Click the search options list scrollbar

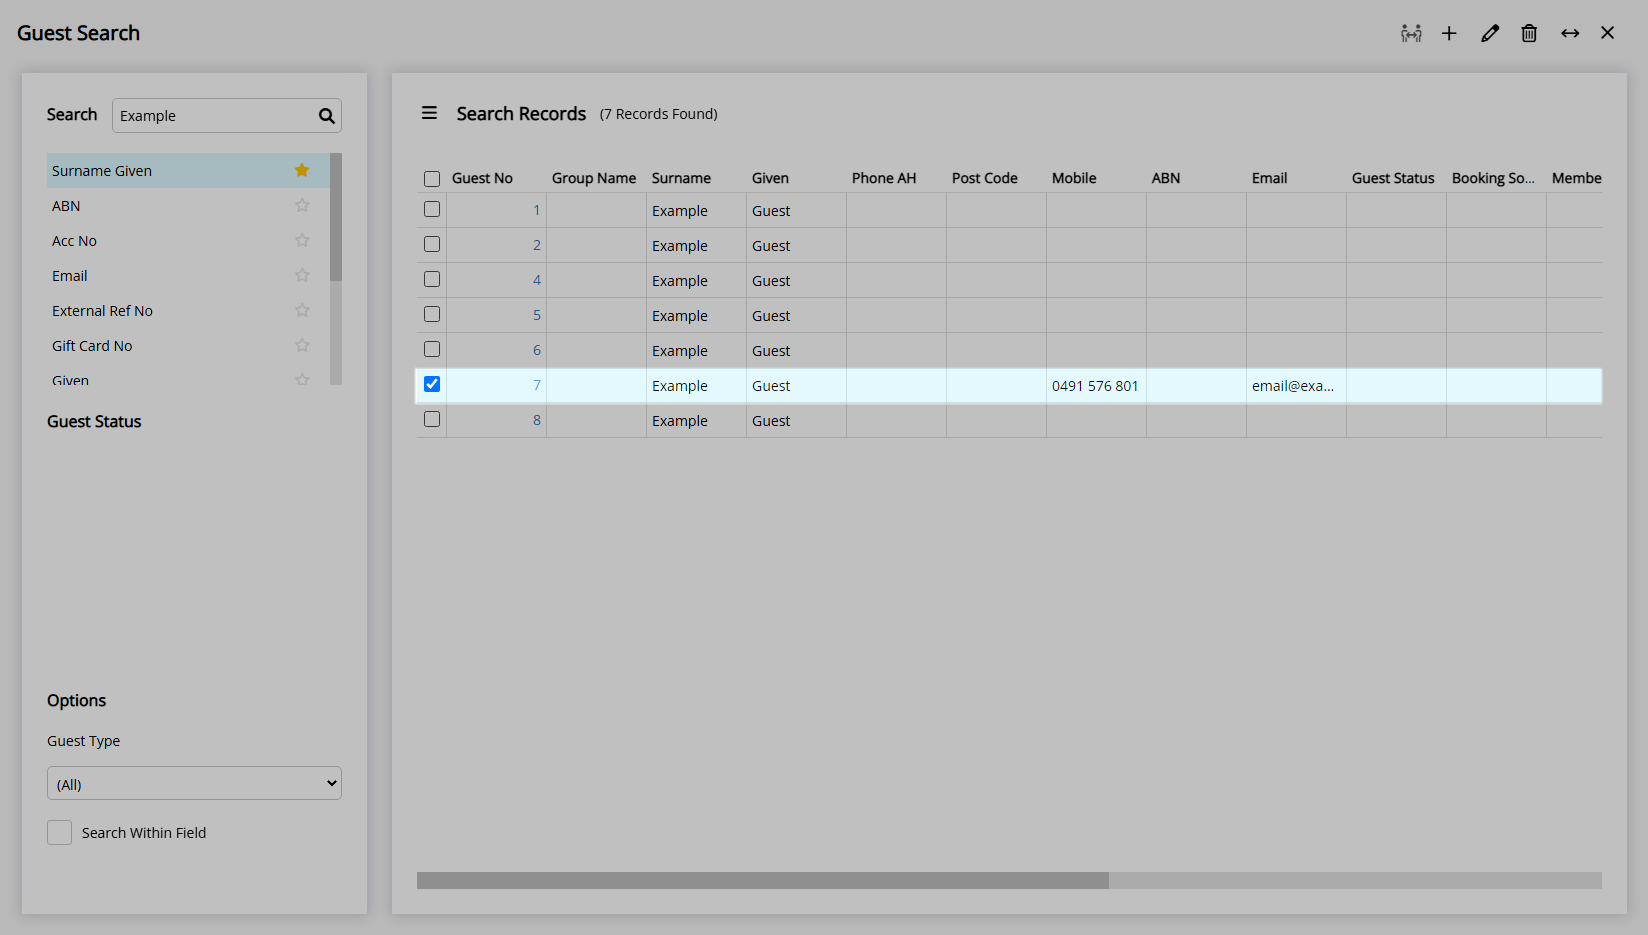(336, 217)
